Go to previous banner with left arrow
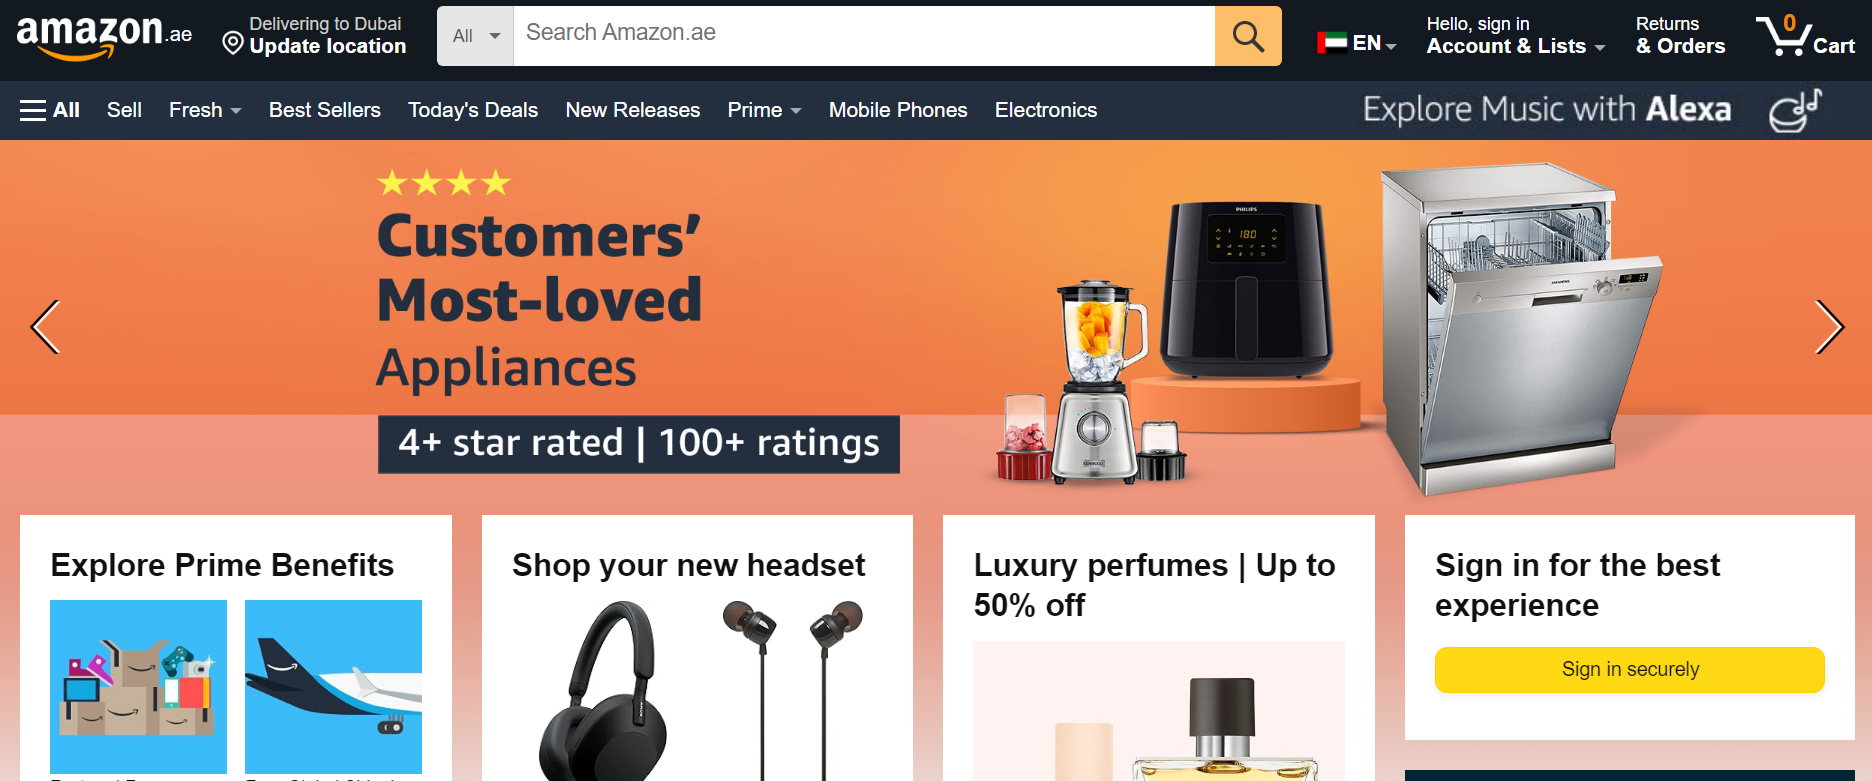This screenshot has width=1872, height=781. (x=45, y=327)
